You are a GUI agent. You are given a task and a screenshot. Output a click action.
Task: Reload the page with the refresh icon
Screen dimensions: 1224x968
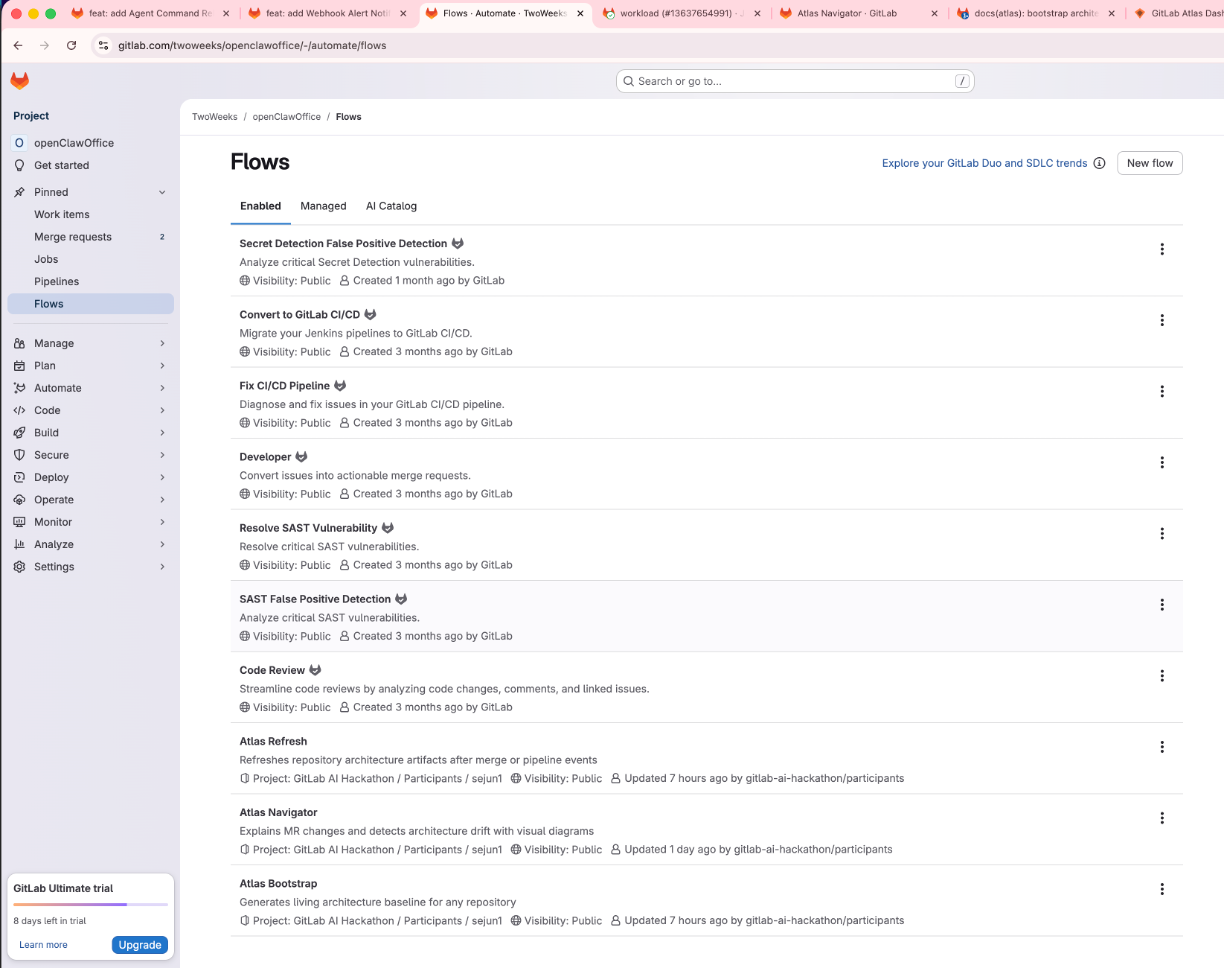click(x=71, y=46)
